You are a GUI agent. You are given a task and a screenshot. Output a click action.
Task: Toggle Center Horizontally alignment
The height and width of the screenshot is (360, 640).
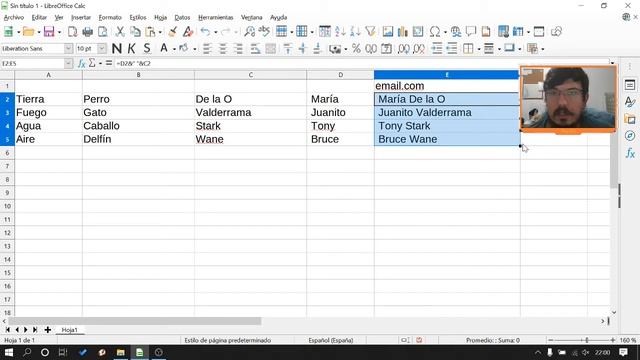pos(223,49)
